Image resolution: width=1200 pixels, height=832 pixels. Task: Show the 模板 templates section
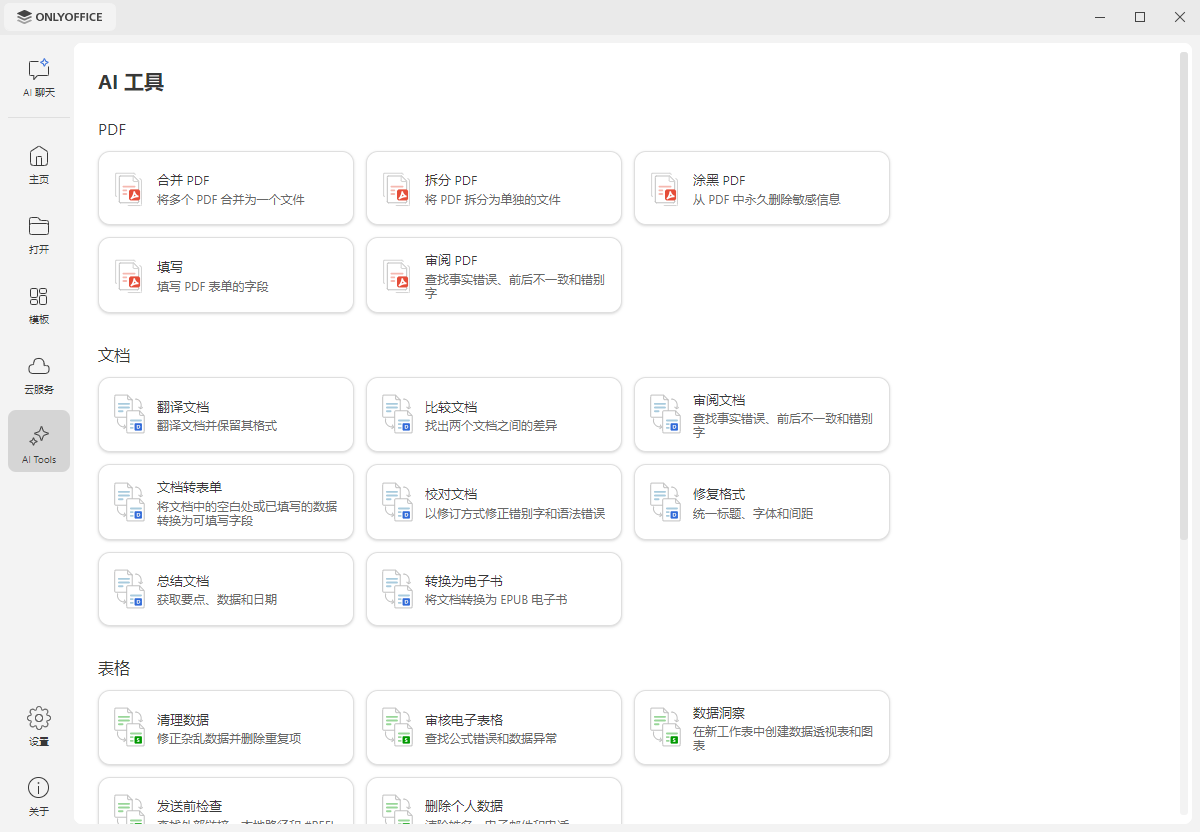(39, 305)
